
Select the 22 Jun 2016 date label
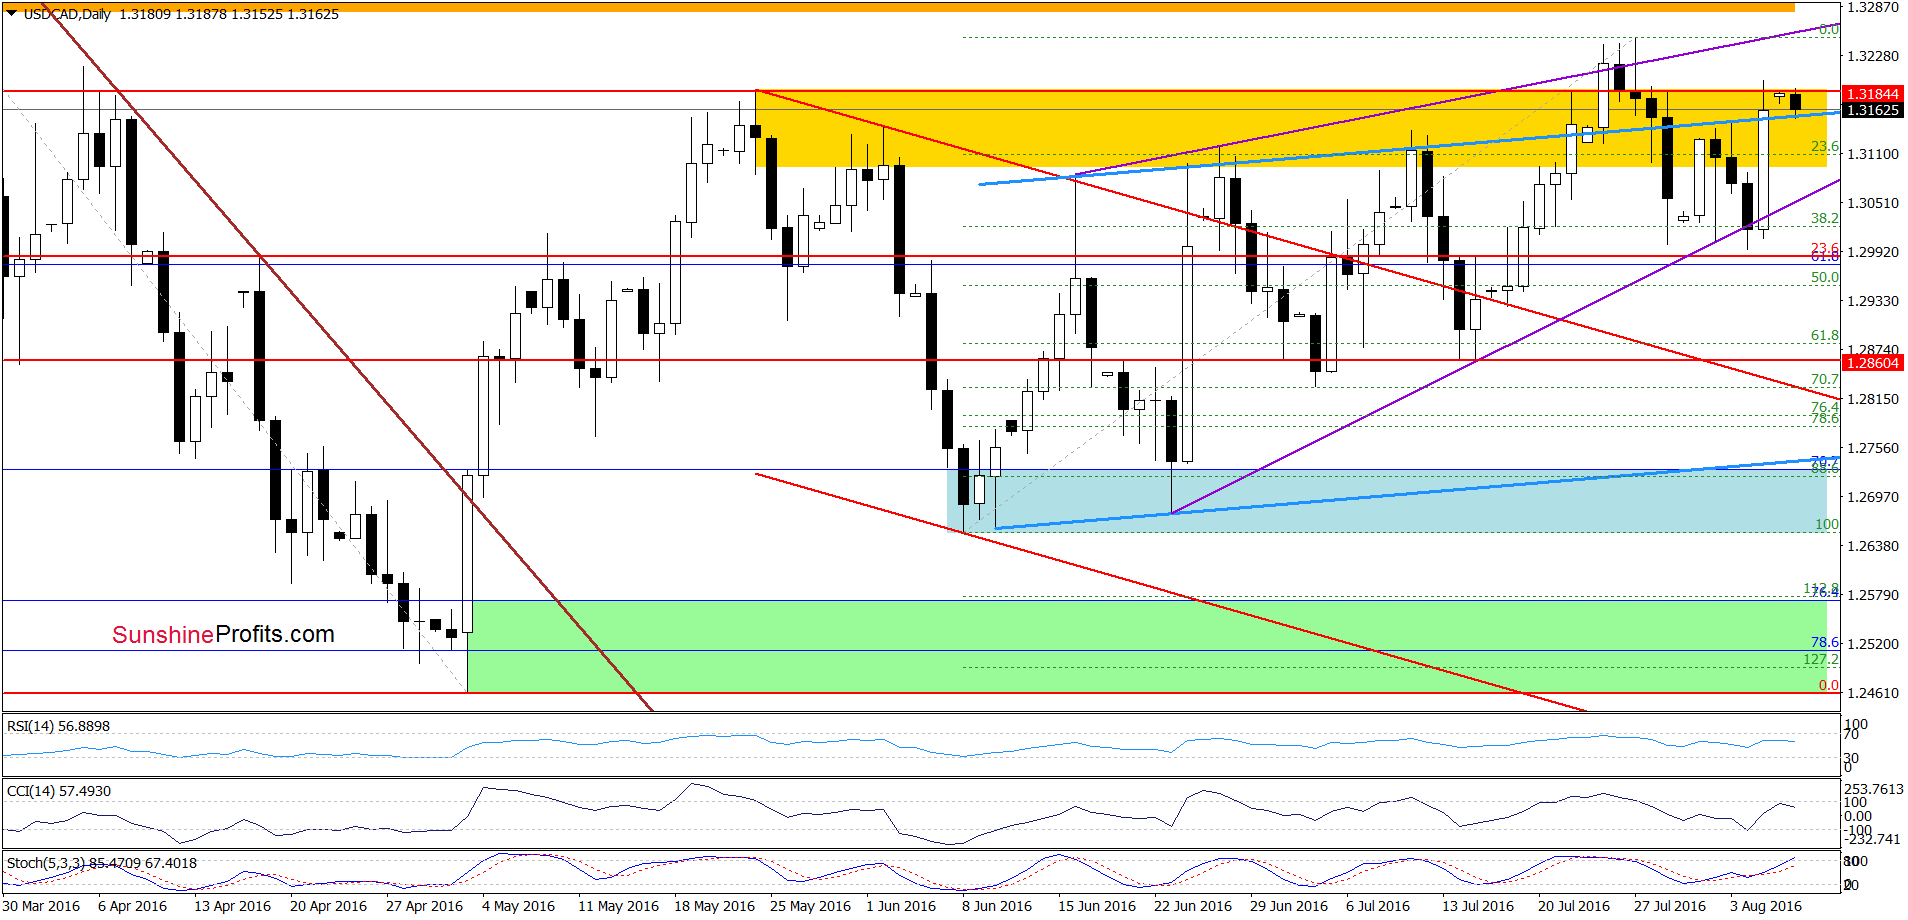click(1193, 906)
